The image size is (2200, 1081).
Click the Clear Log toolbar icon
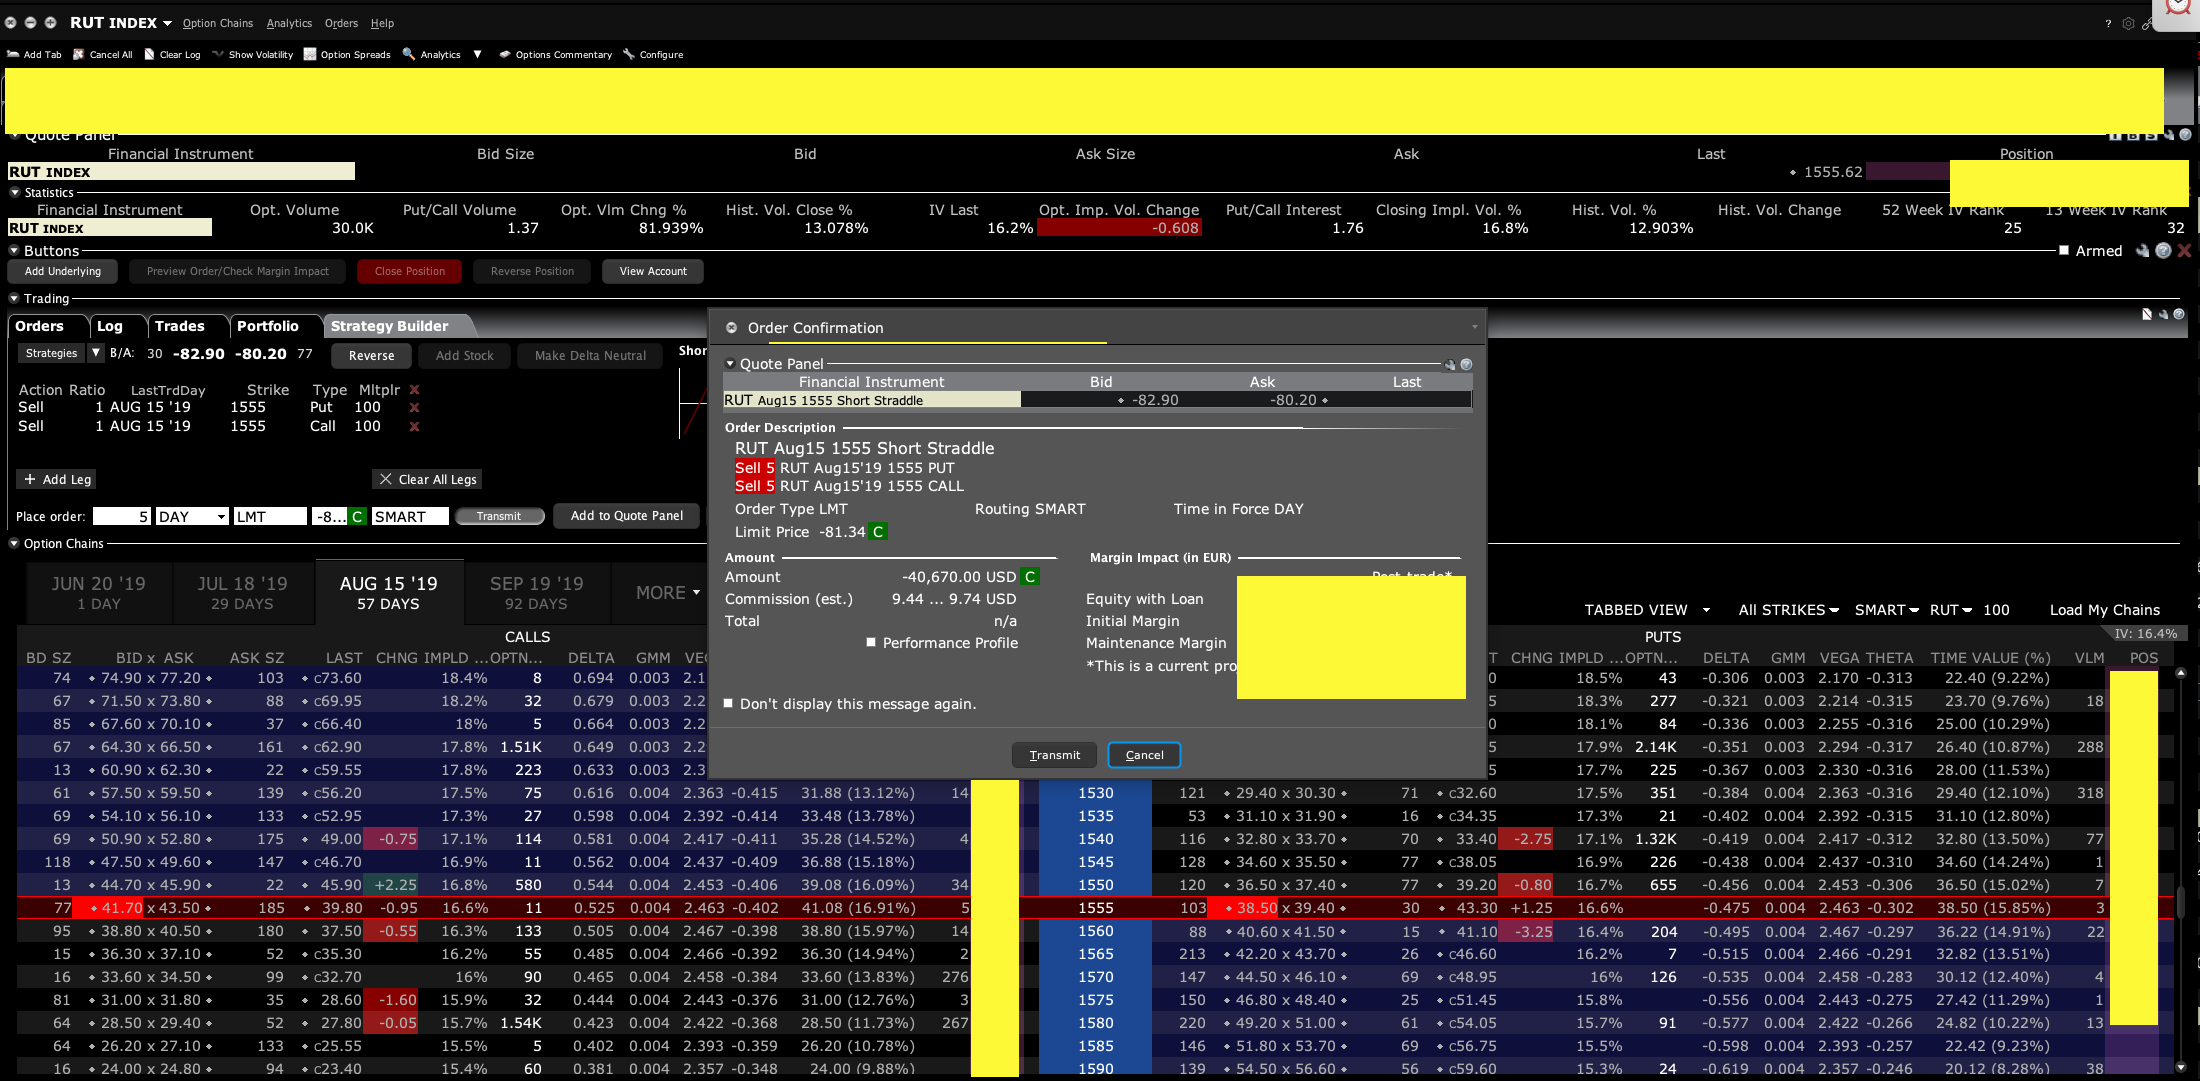coord(149,54)
